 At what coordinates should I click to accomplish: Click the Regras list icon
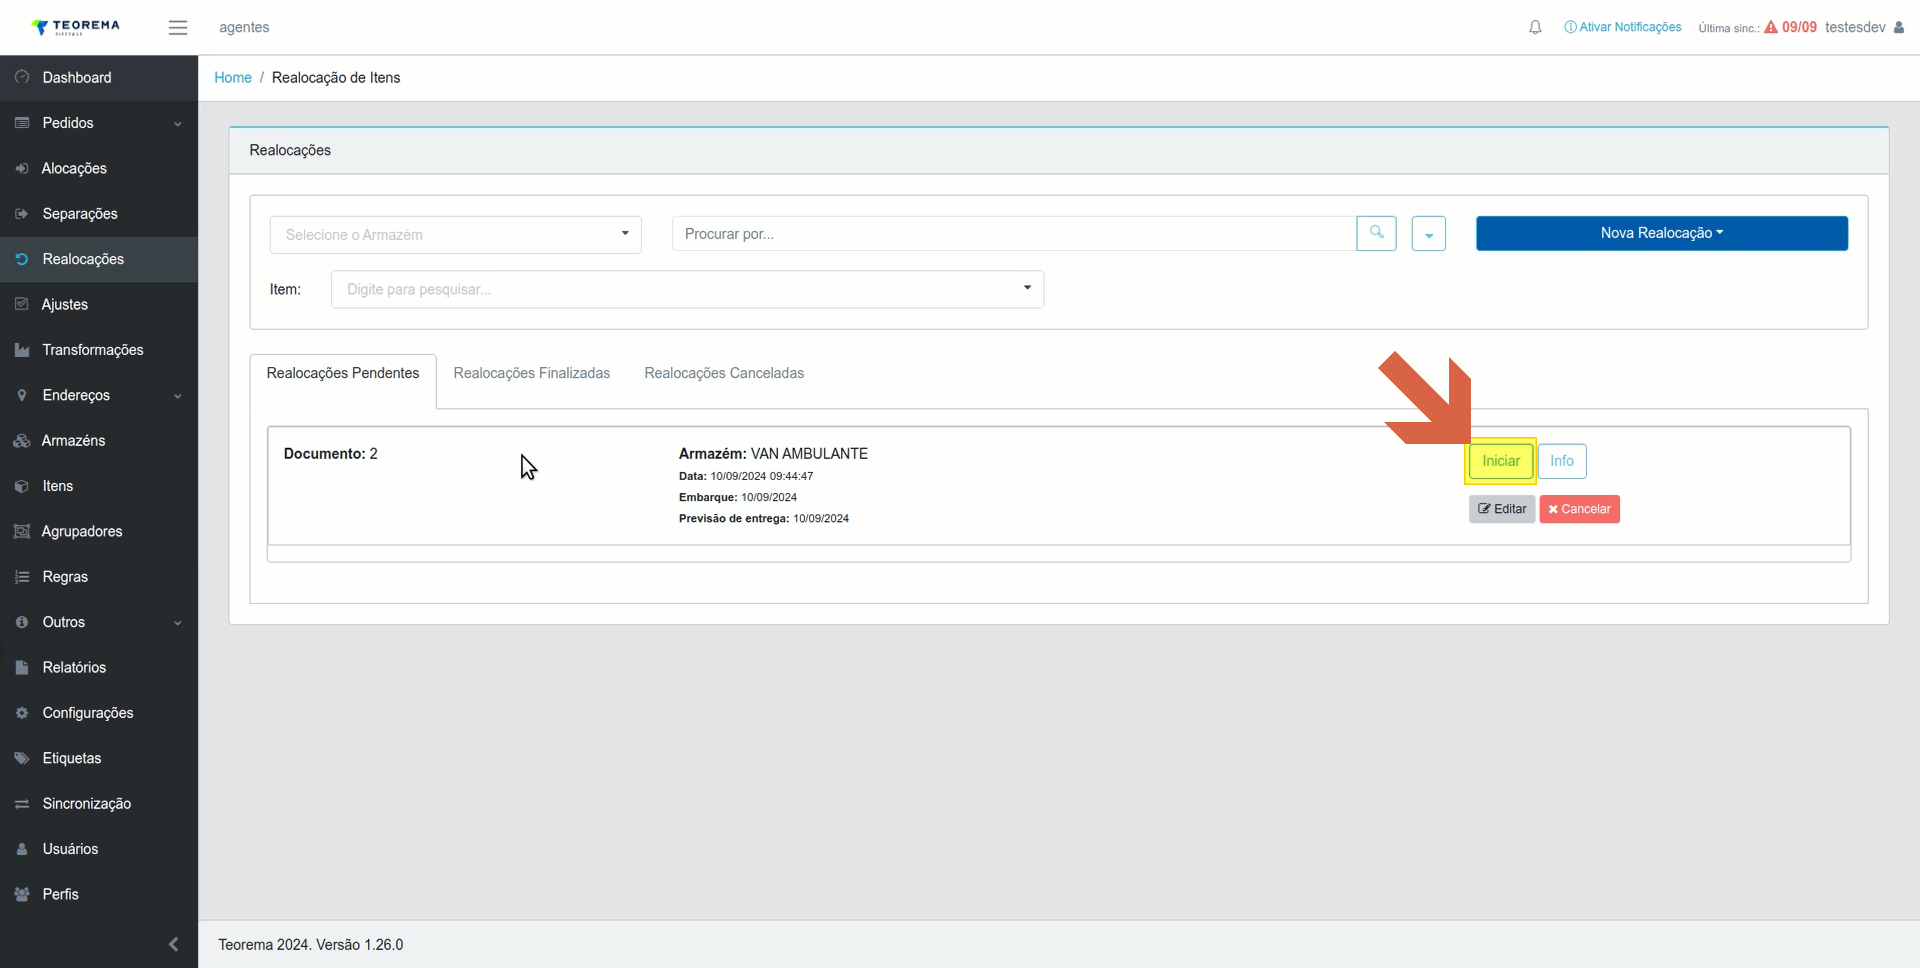coord(22,577)
